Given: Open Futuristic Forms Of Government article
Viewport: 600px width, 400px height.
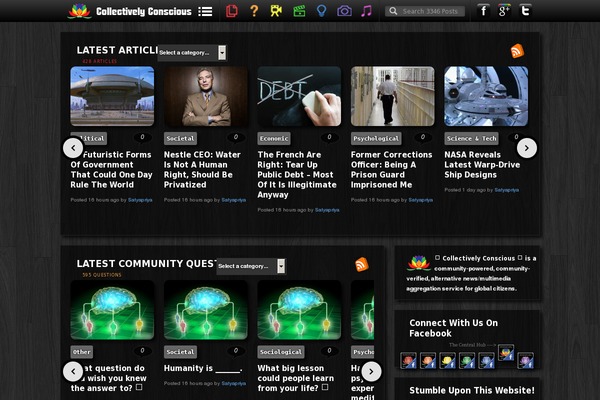Looking at the screenshot, I should 111,170.
